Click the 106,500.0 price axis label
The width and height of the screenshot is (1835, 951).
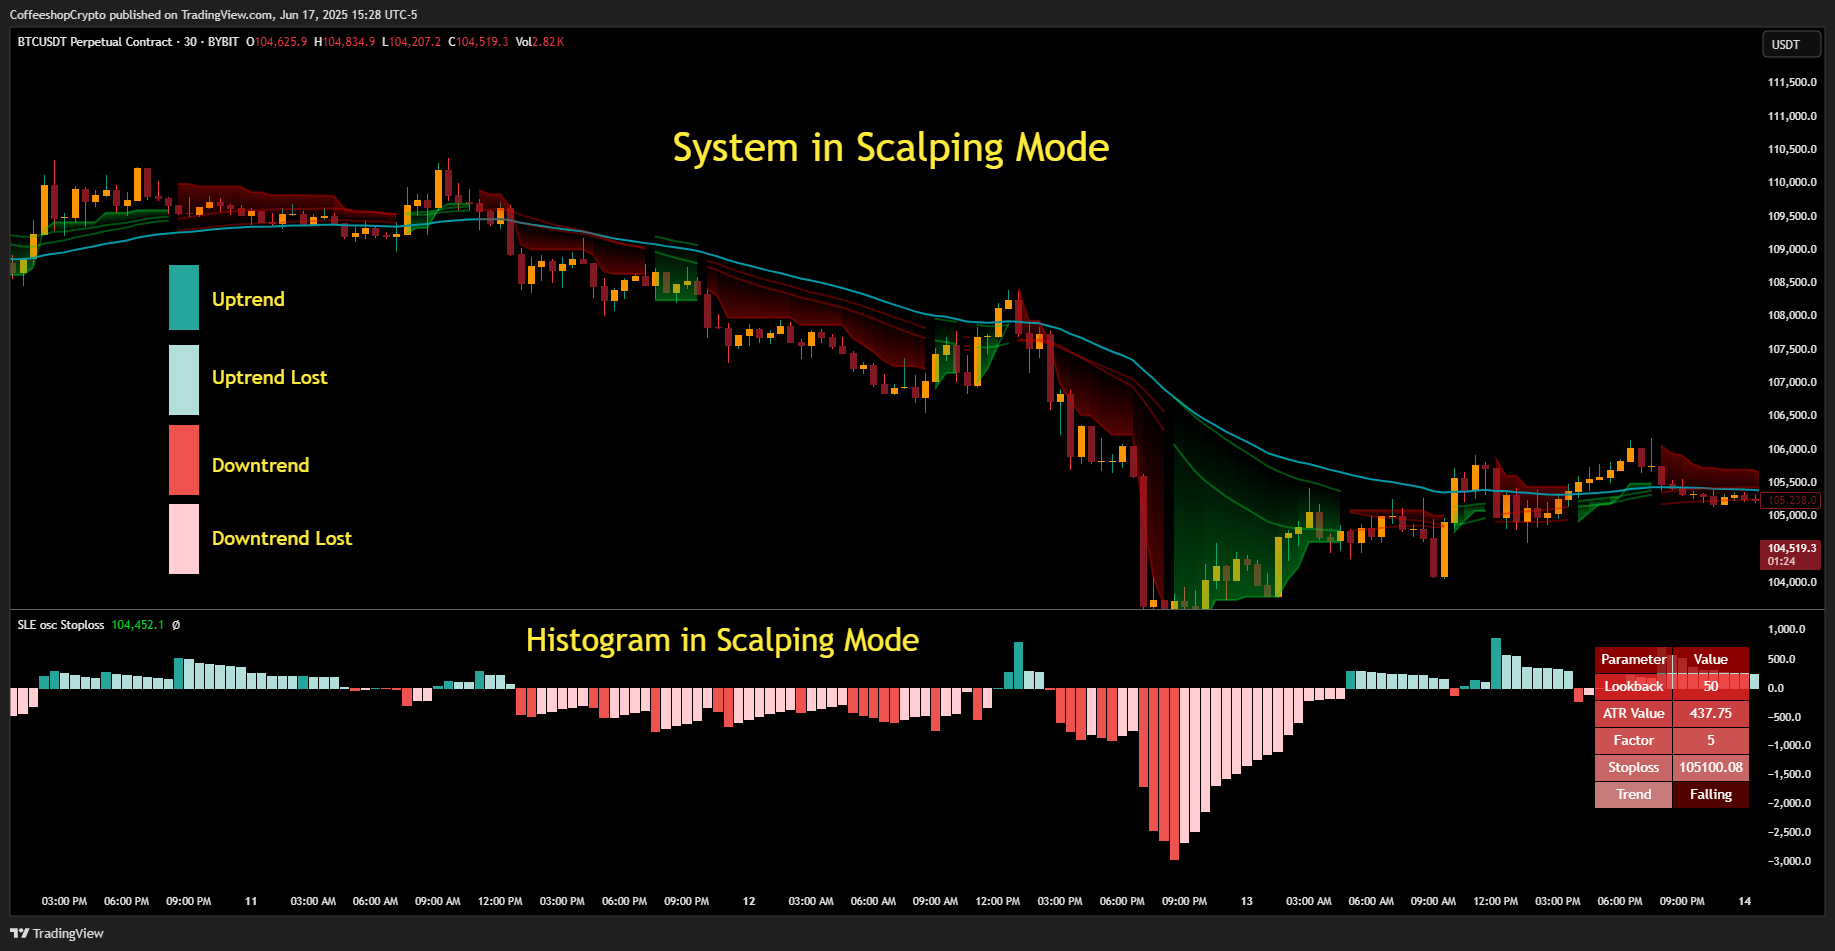pos(1792,415)
